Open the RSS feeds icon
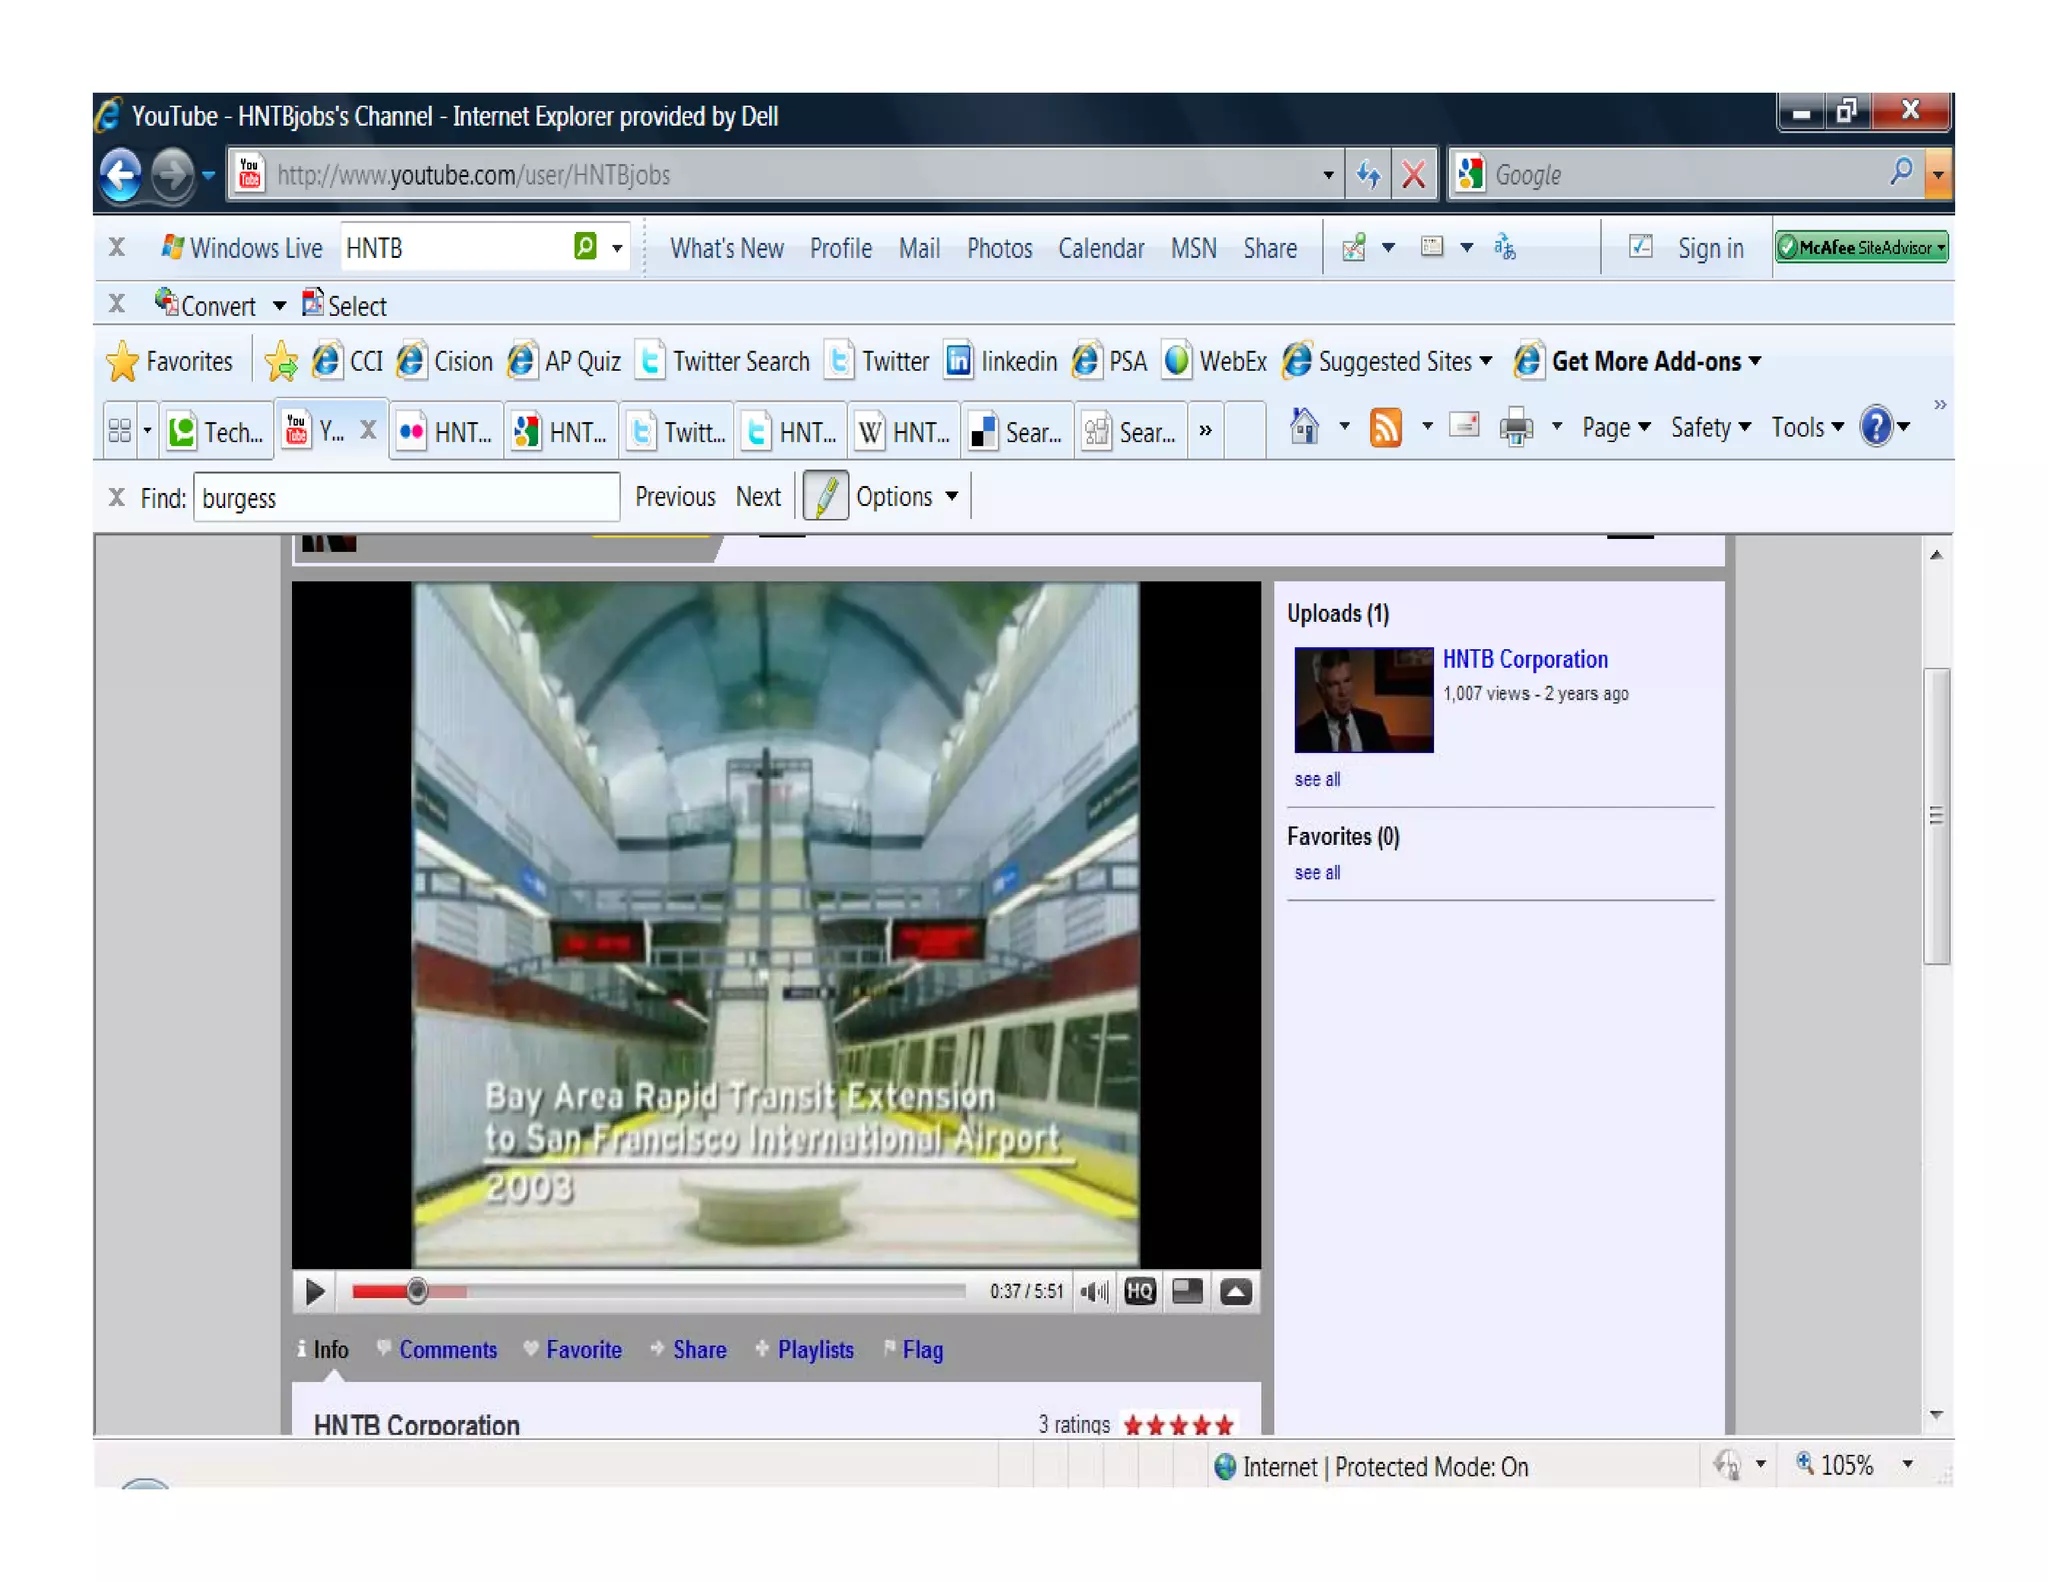 (x=1386, y=428)
